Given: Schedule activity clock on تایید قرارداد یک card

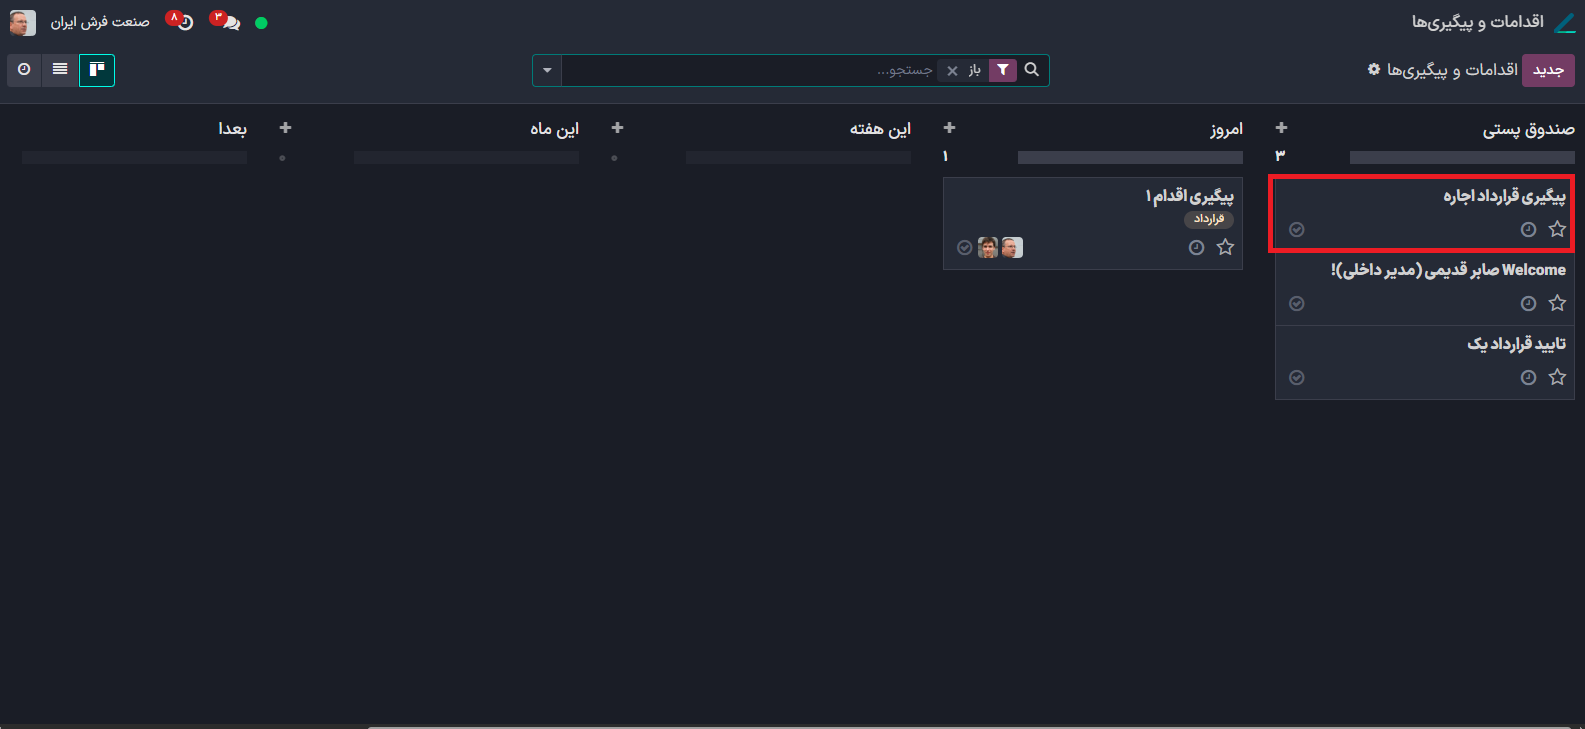Looking at the screenshot, I should pyautogui.click(x=1528, y=377).
